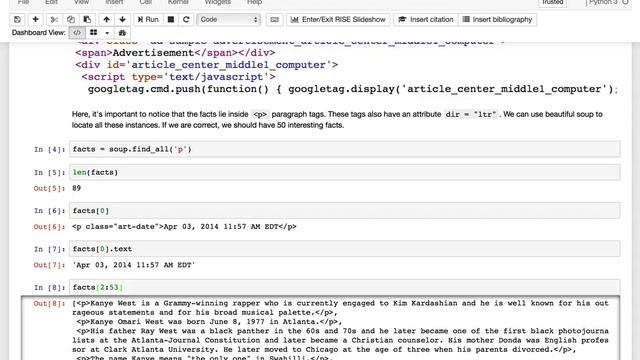Edit cell In [8] facts[2:53]
Screen dimensions: 640x360
point(344,287)
